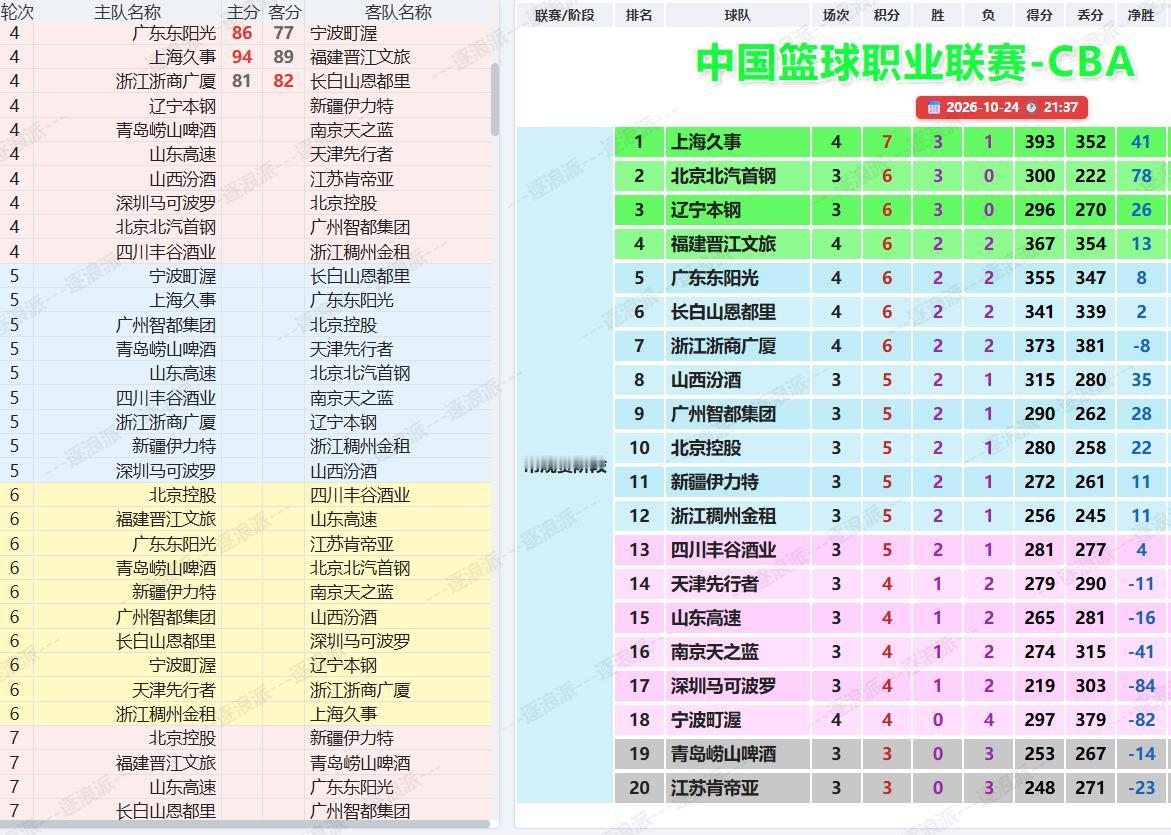Select 浙江浙商广厦 in the rank 7 standings row

click(723, 346)
